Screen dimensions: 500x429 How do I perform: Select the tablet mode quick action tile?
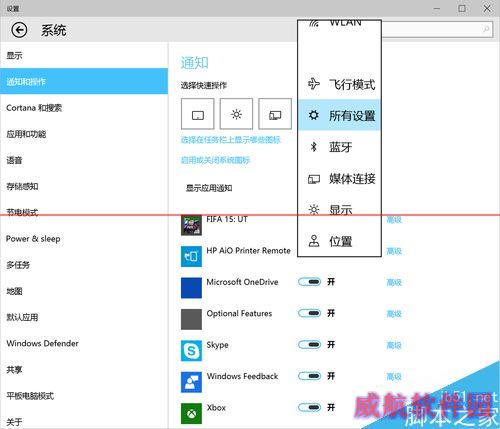(x=198, y=114)
